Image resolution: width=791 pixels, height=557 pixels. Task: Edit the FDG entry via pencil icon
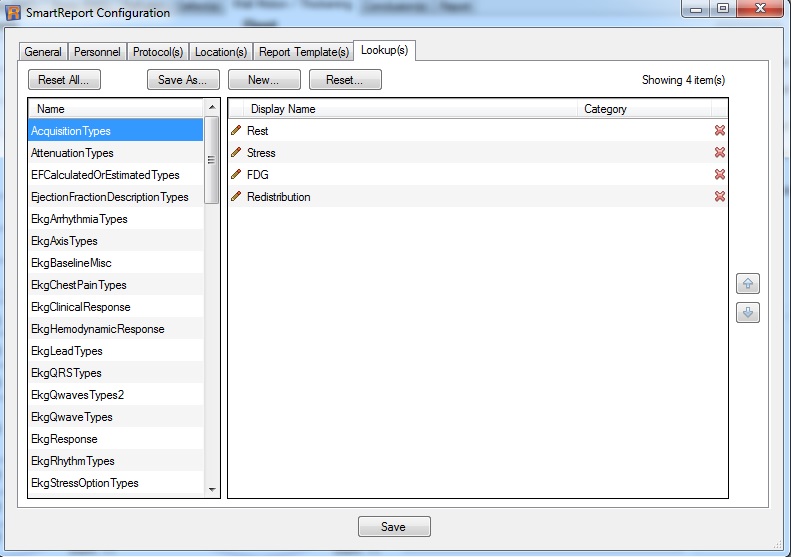236,175
